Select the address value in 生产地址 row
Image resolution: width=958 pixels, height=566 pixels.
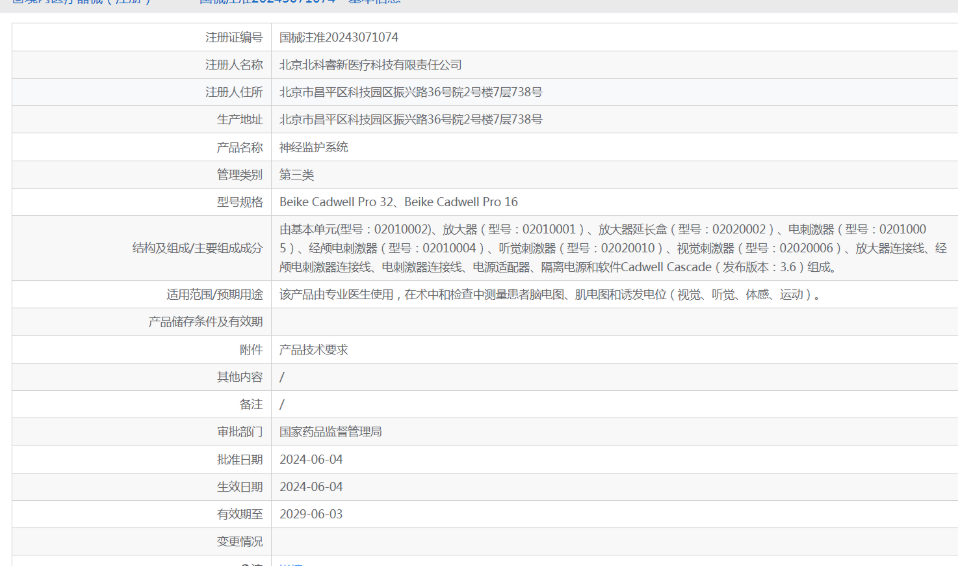(411, 120)
